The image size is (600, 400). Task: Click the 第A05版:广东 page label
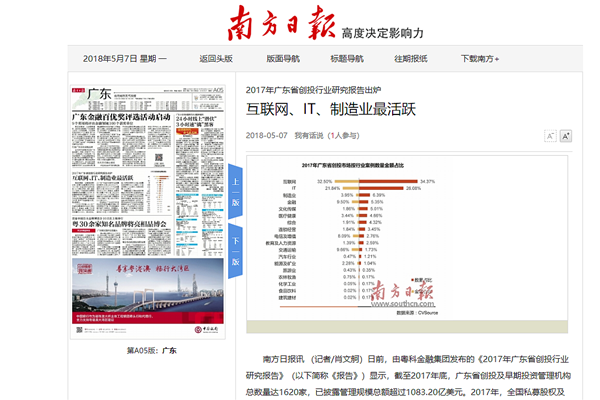(152, 350)
